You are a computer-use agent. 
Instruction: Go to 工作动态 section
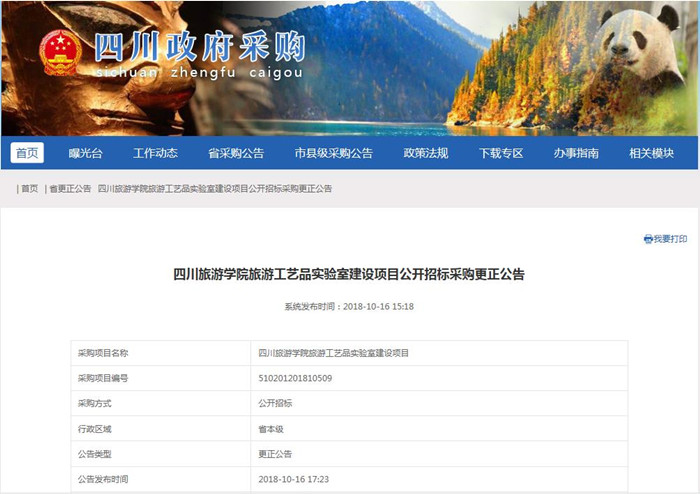(155, 153)
